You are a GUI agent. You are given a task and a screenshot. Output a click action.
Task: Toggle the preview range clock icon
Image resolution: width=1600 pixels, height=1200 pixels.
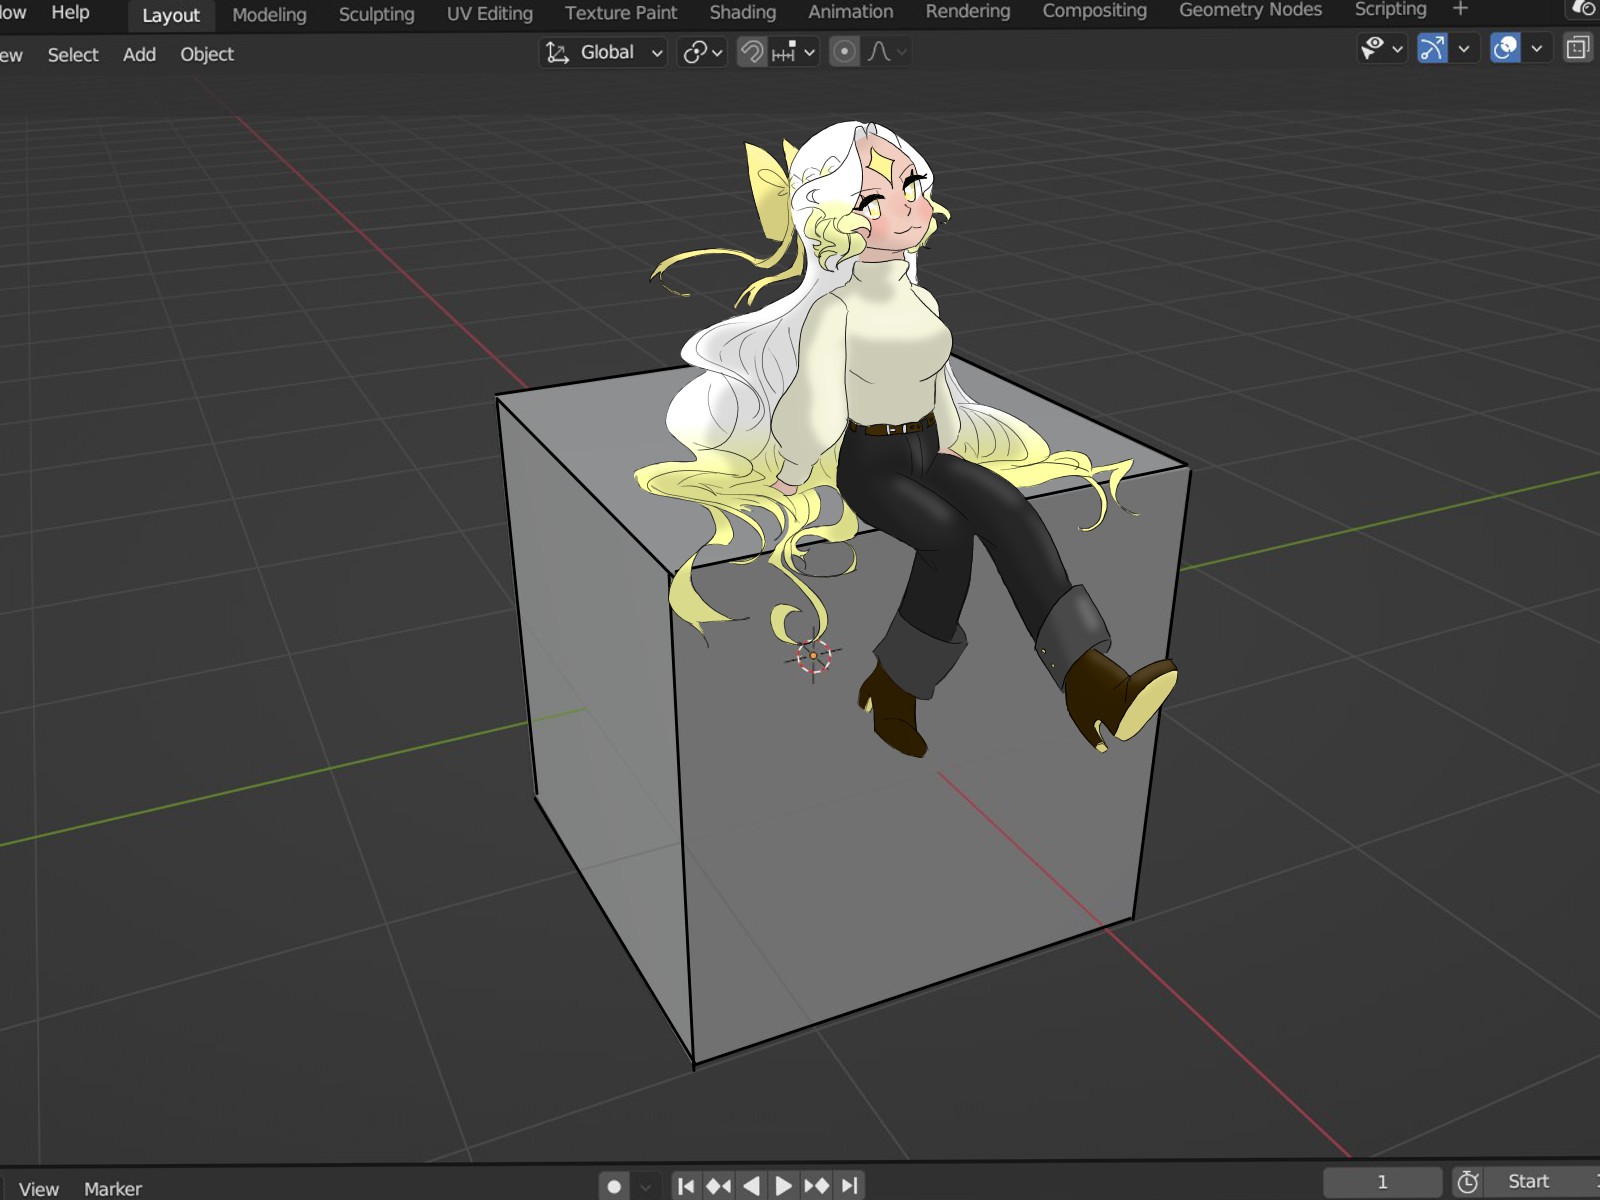point(1467,1182)
